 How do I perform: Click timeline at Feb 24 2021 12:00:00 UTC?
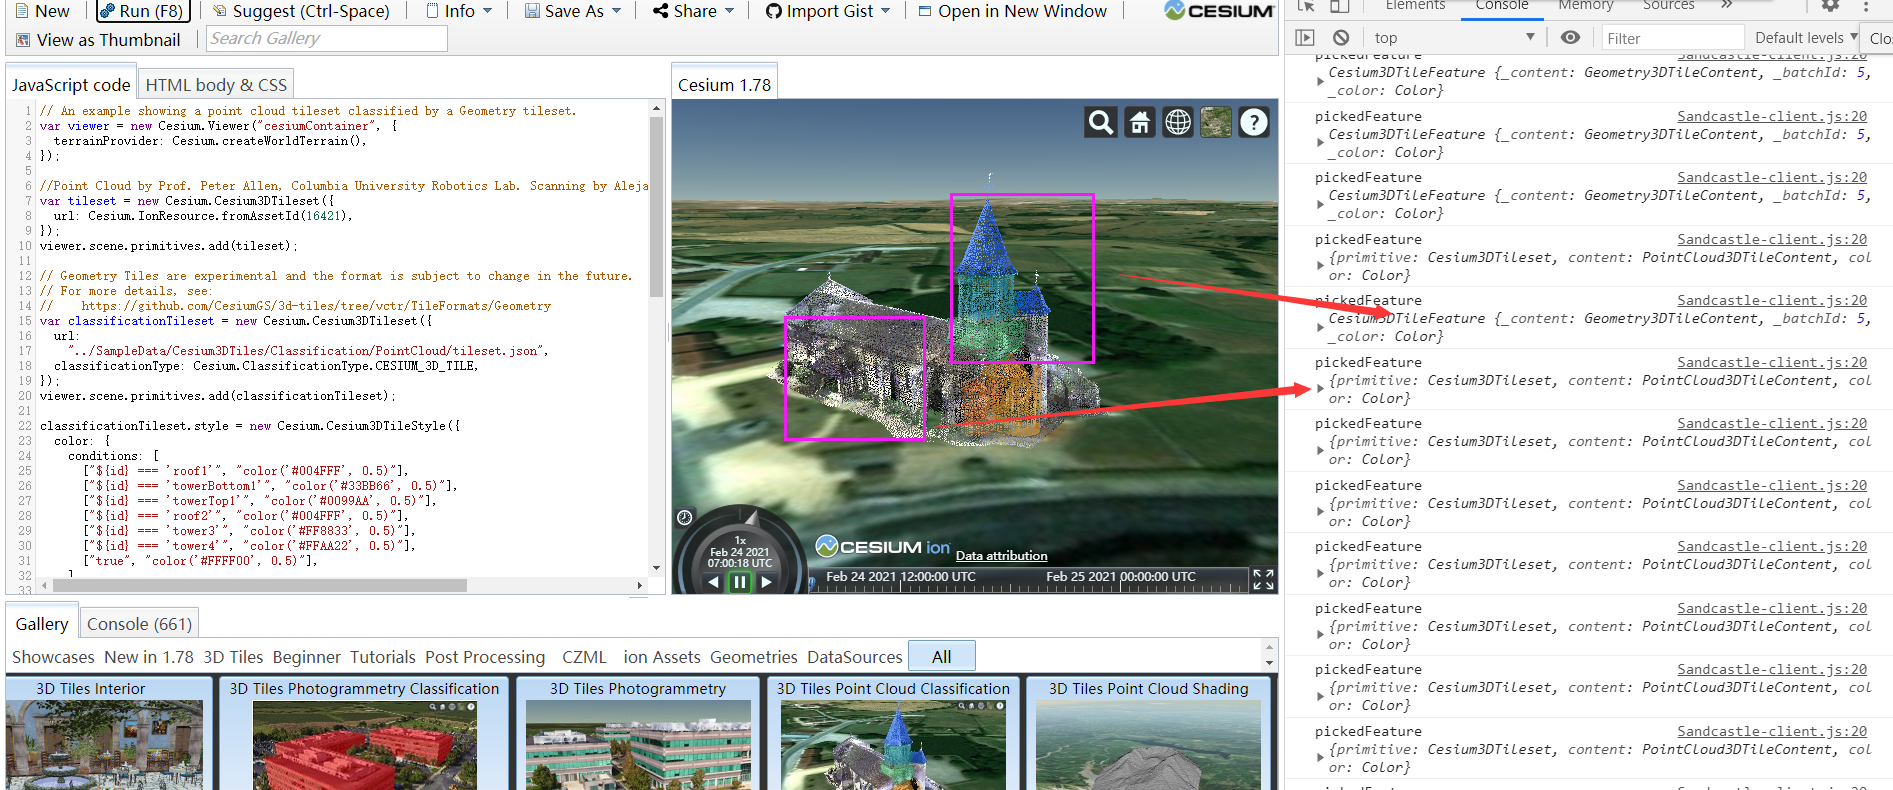(x=901, y=578)
